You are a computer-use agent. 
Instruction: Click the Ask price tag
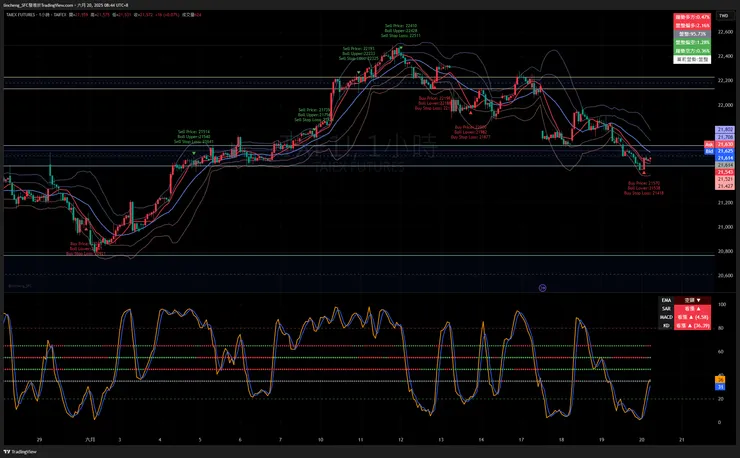[709, 144]
